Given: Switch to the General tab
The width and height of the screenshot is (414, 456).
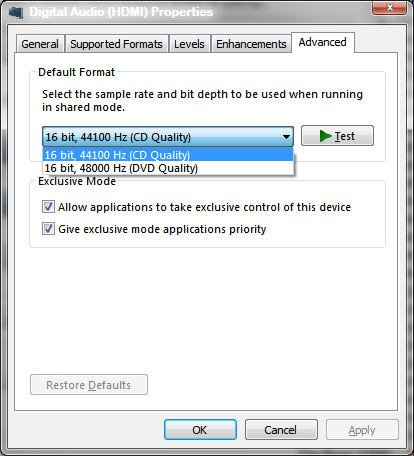Looking at the screenshot, I should [x=40, y=44].
